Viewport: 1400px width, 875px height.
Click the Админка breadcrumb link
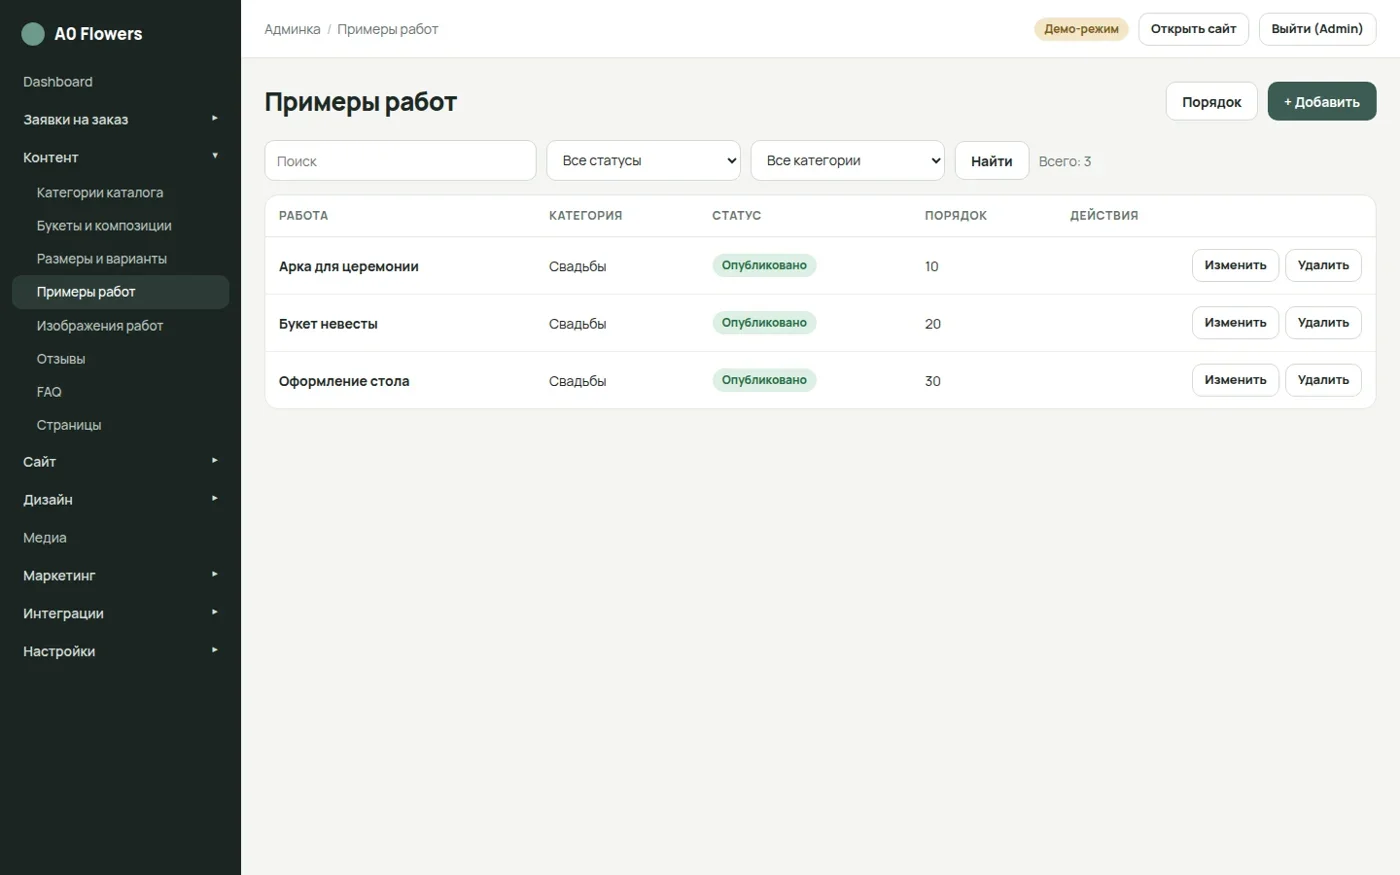[292, 29]
